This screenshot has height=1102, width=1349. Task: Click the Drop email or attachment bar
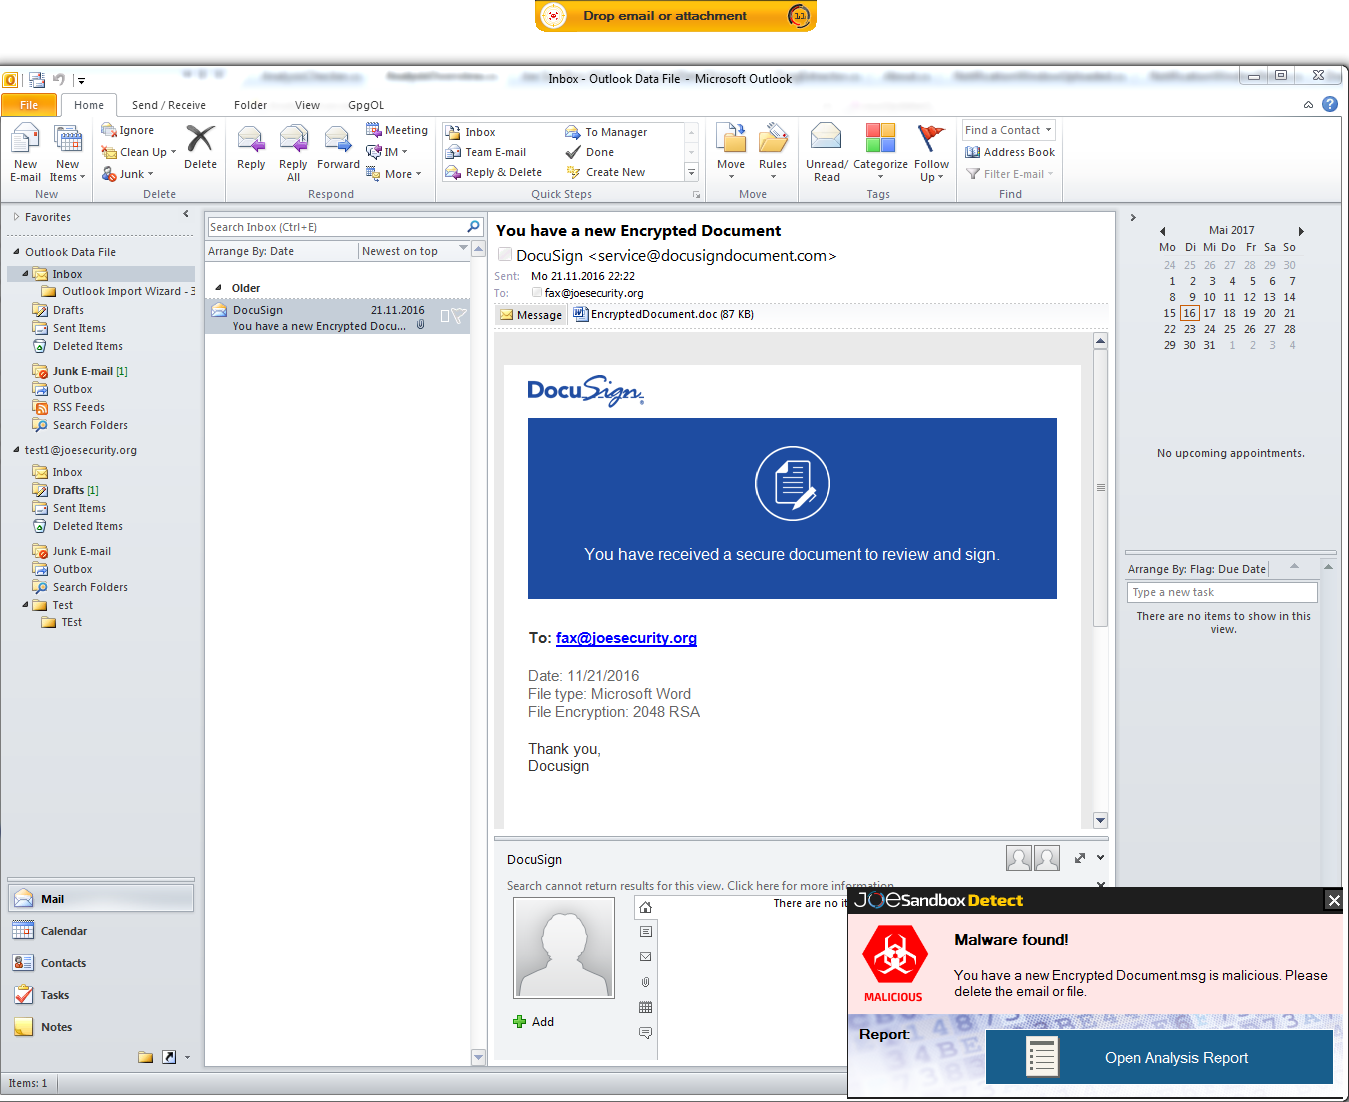pyautogui.click(x=676, y=16)
